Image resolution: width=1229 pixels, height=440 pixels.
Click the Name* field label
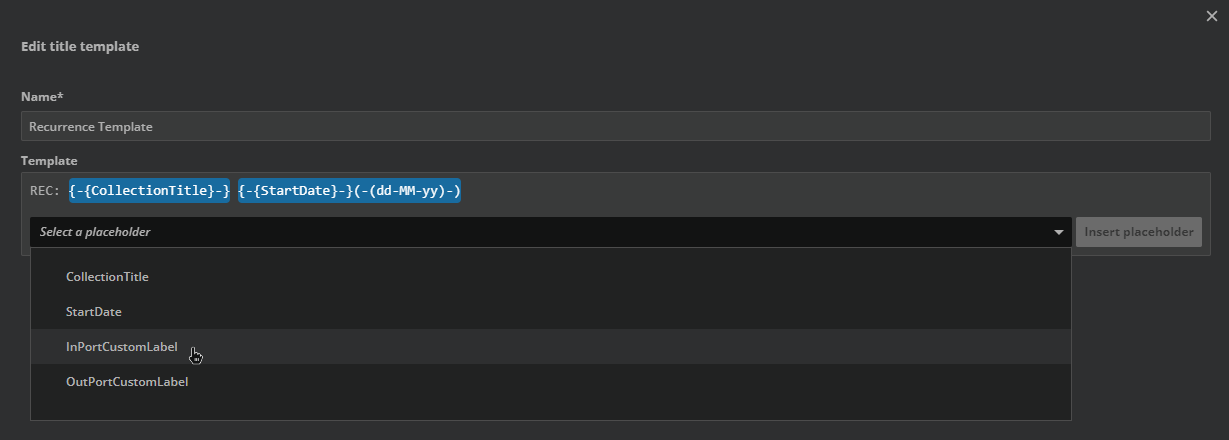tap(42, 97)
